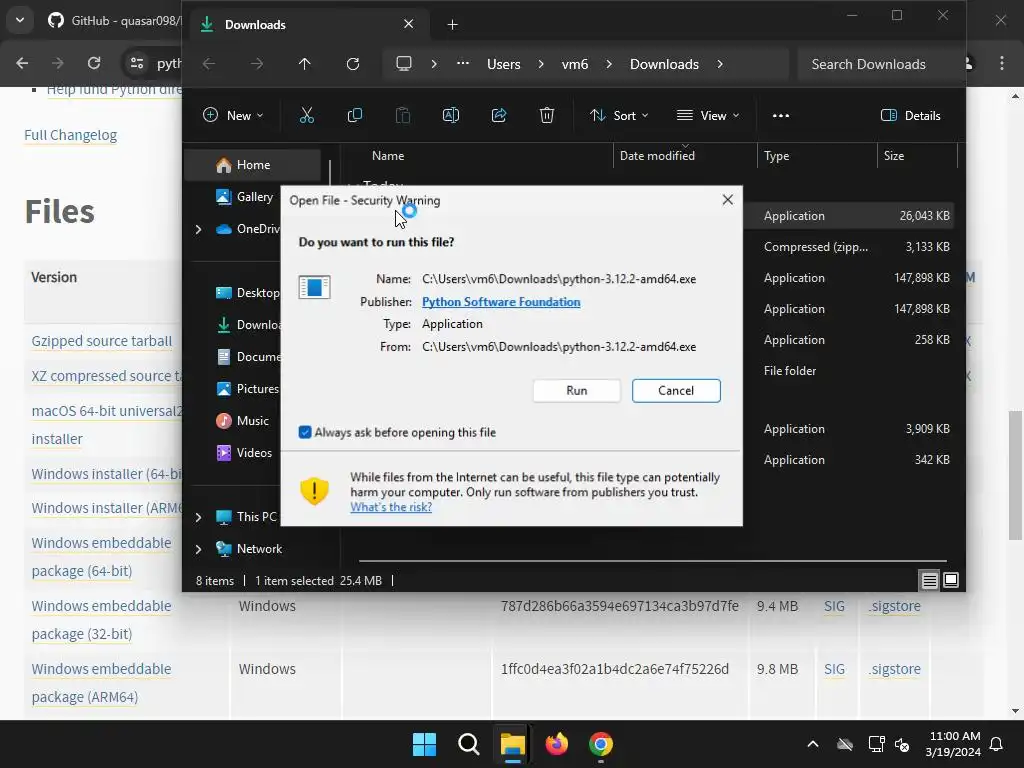Open Windows taskbar Search
This screenshot has width=1024, height=768.
coord(468,744)
